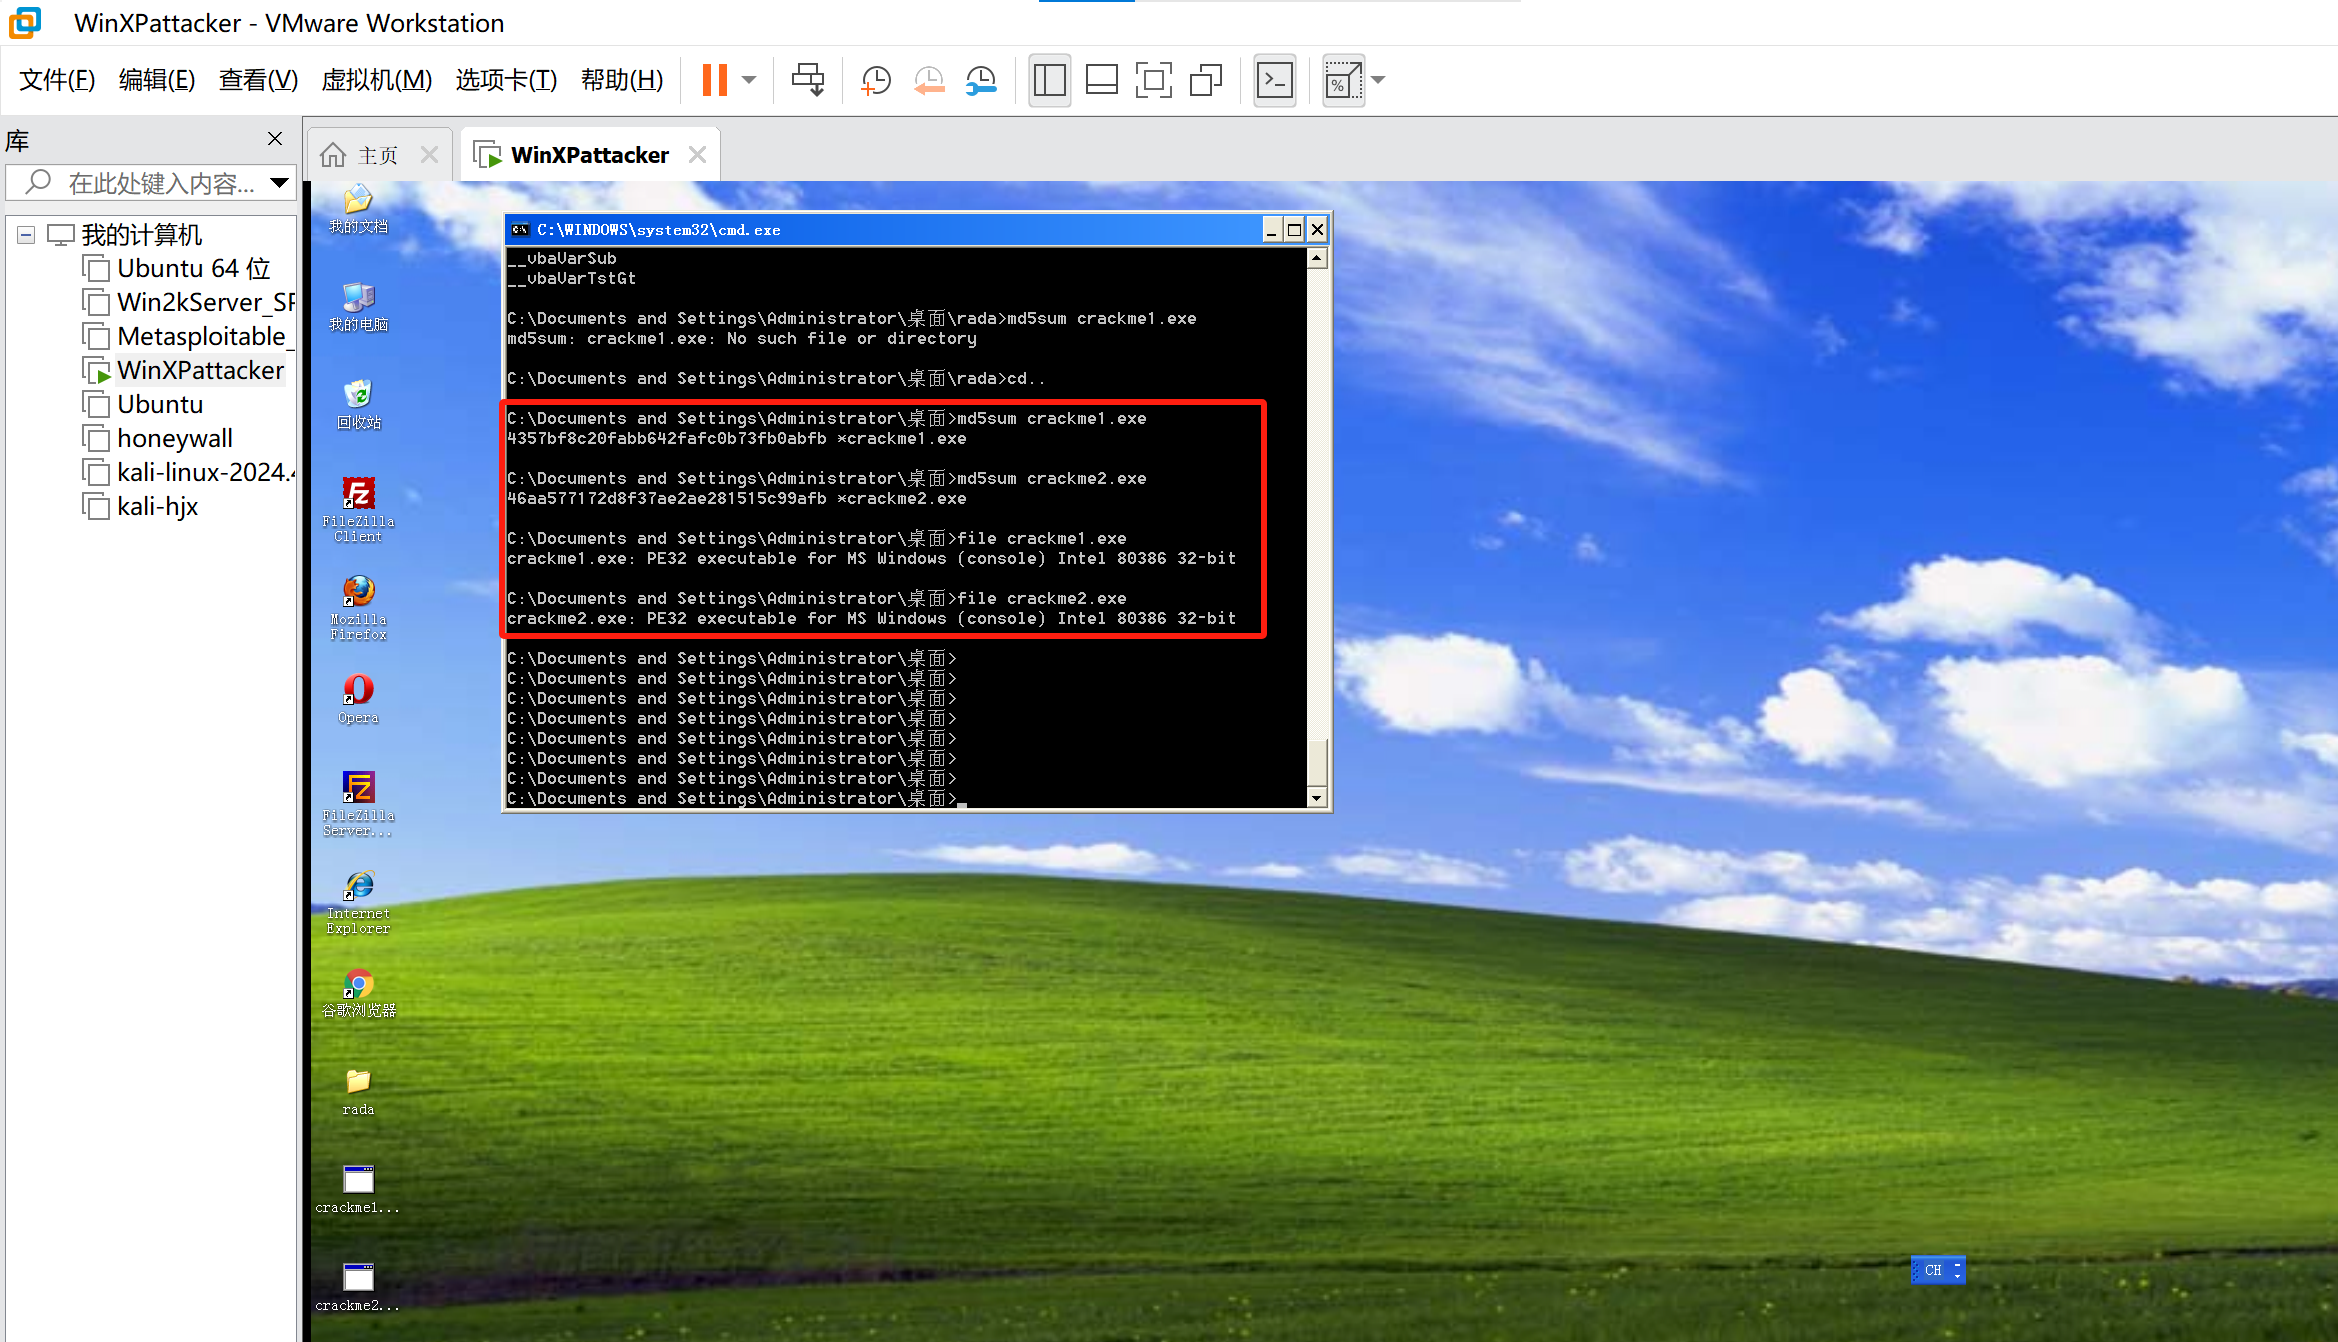Take a snapshot with the clock-plus icon

pyautogui.click(x=876, y=80)
